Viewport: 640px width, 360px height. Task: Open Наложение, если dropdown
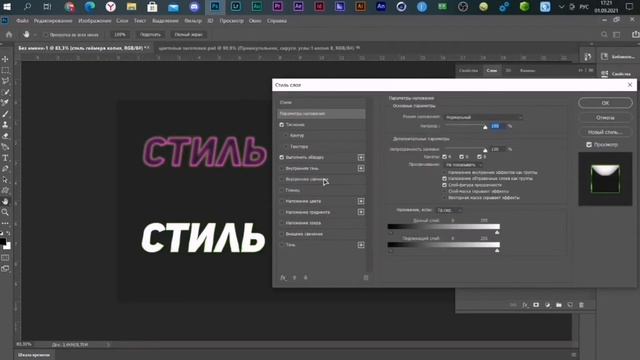pyautogui.click(x=449, y=210)
